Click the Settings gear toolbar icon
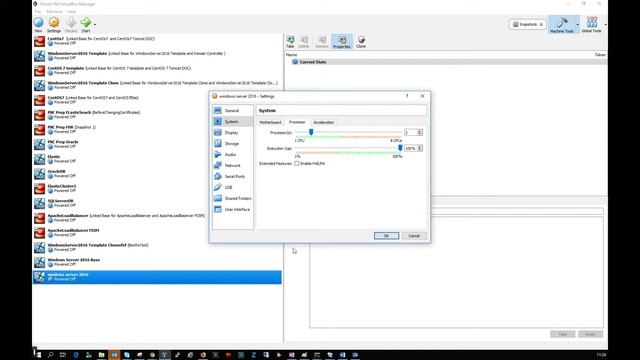This screenshot has height=360, width=640. [54, 24]
